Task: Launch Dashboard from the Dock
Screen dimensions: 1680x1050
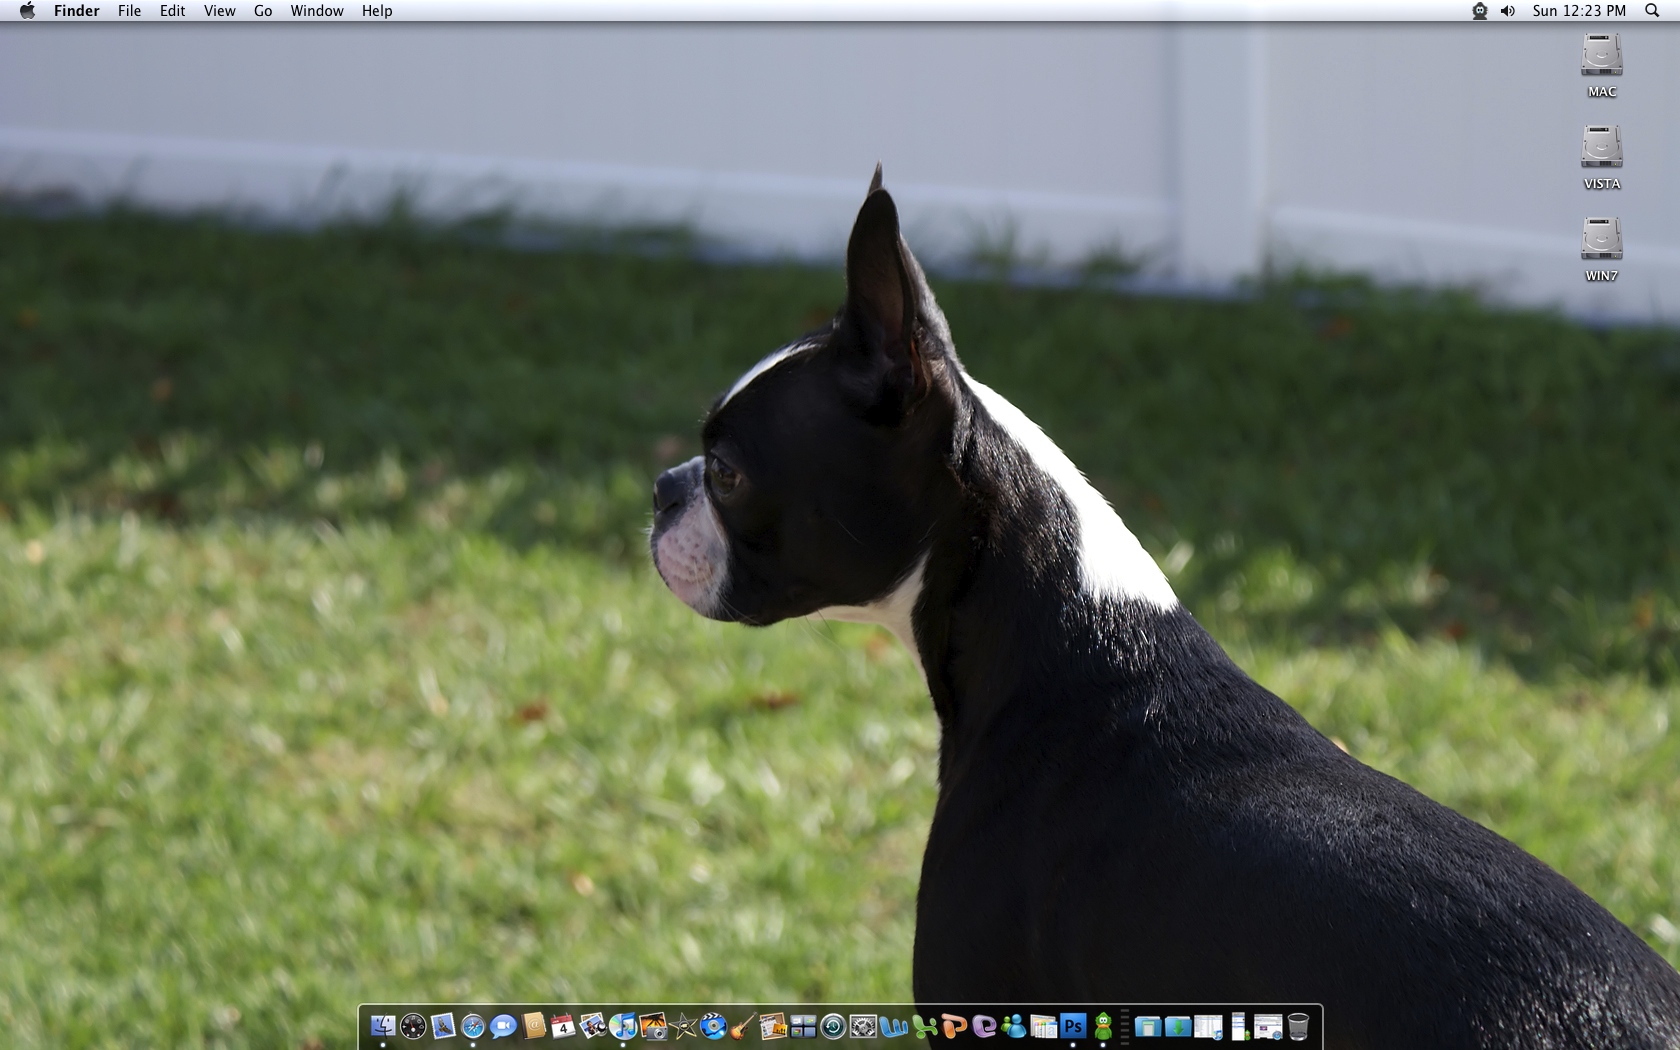Action: pyautogui.click(x=413, y=1026)
